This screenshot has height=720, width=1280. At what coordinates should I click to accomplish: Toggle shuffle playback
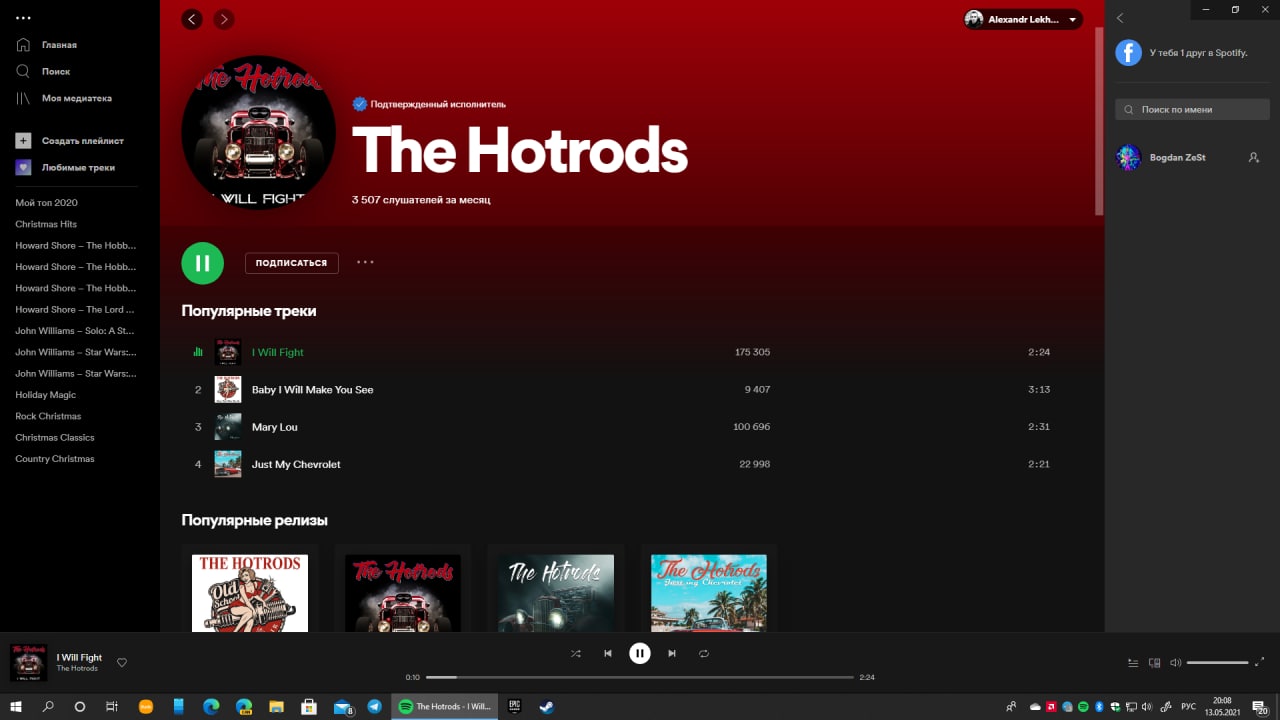click(575, 653)
